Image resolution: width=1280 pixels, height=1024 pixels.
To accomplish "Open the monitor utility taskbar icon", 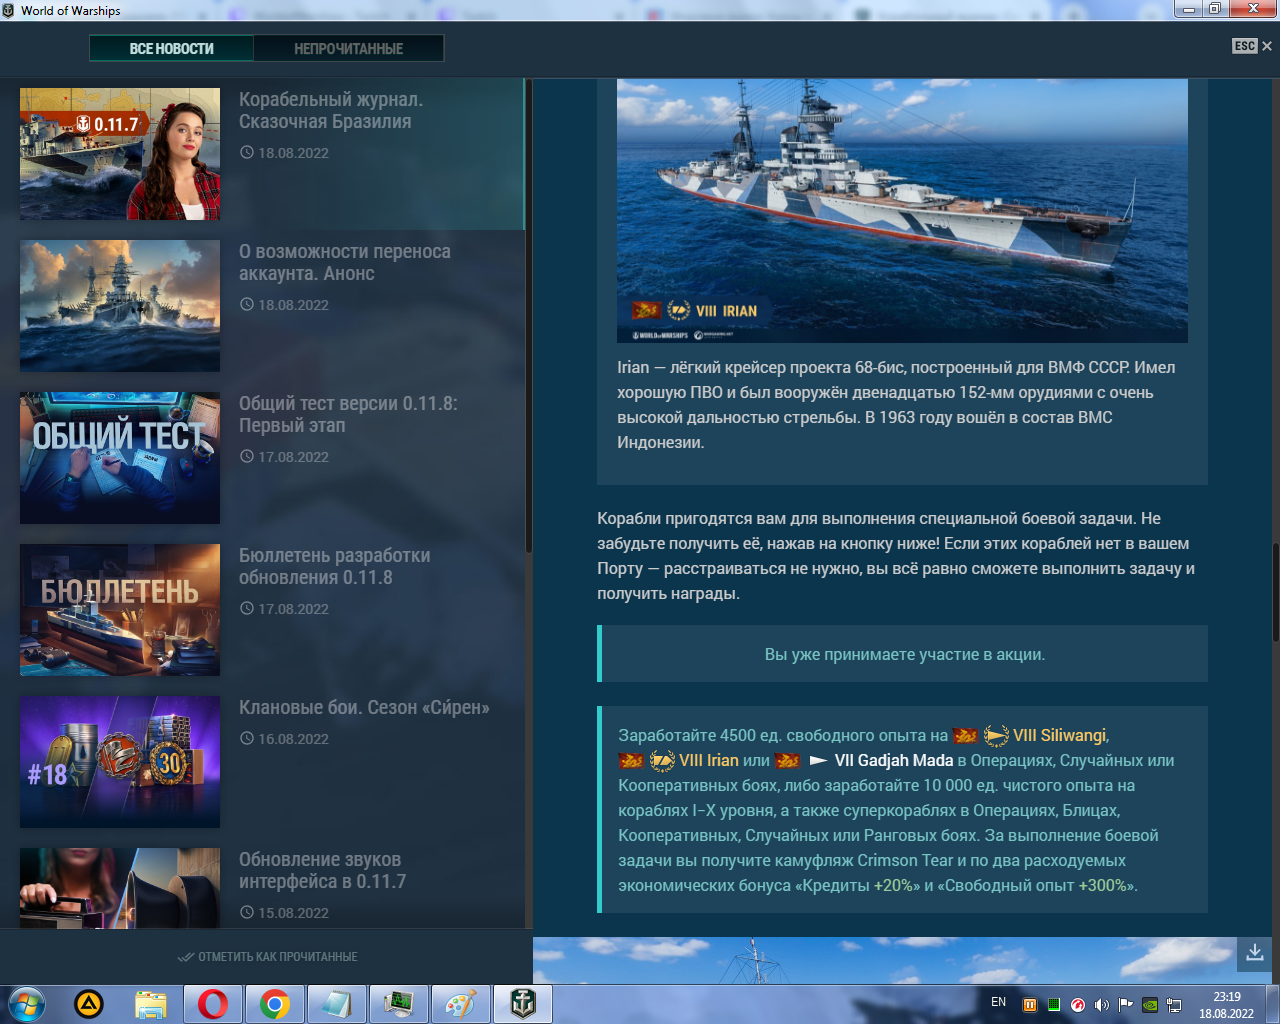I will (398, 1004).
